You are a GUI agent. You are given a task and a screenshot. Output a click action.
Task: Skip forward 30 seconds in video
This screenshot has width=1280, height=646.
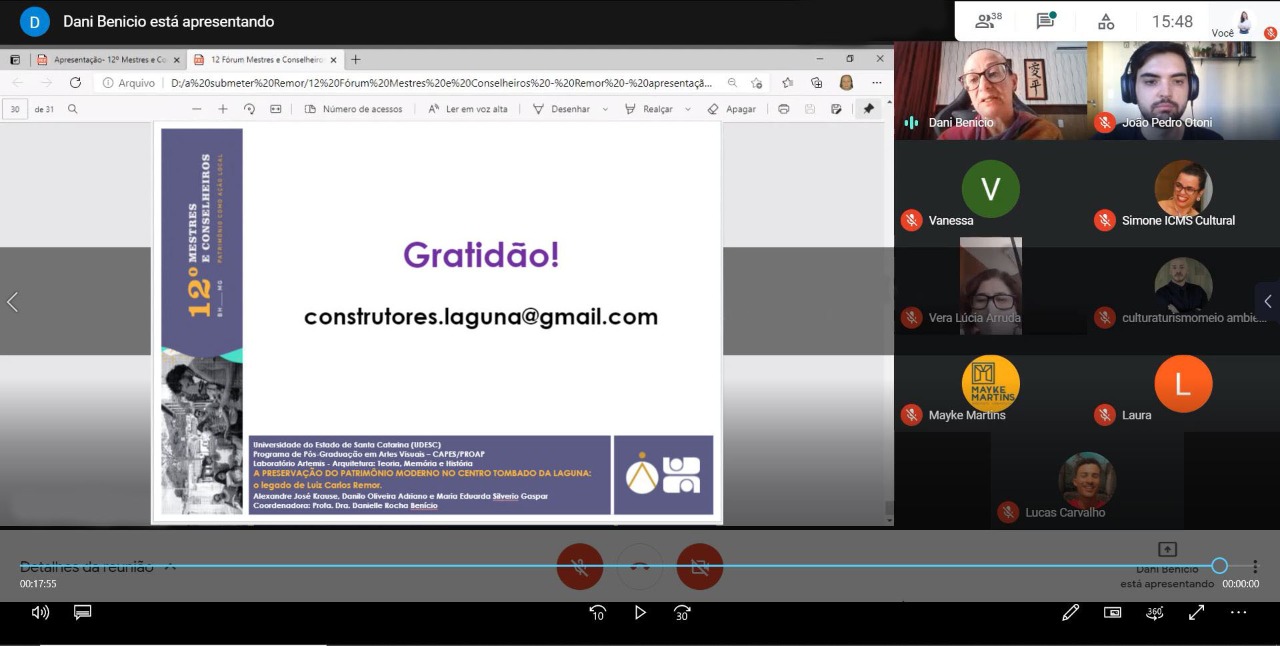(x=682, y=613)
